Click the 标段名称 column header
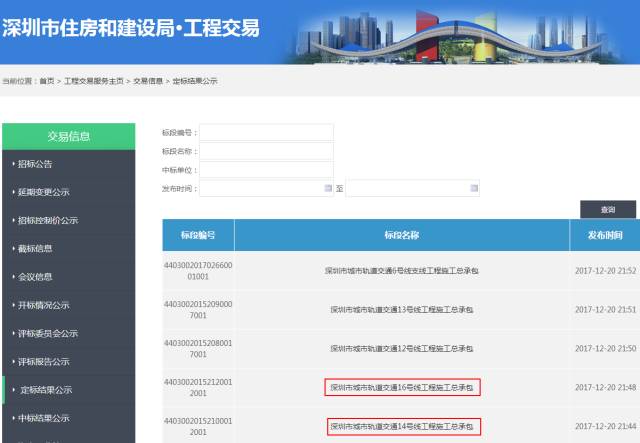The image size is (640, 443). click(402, 235)
